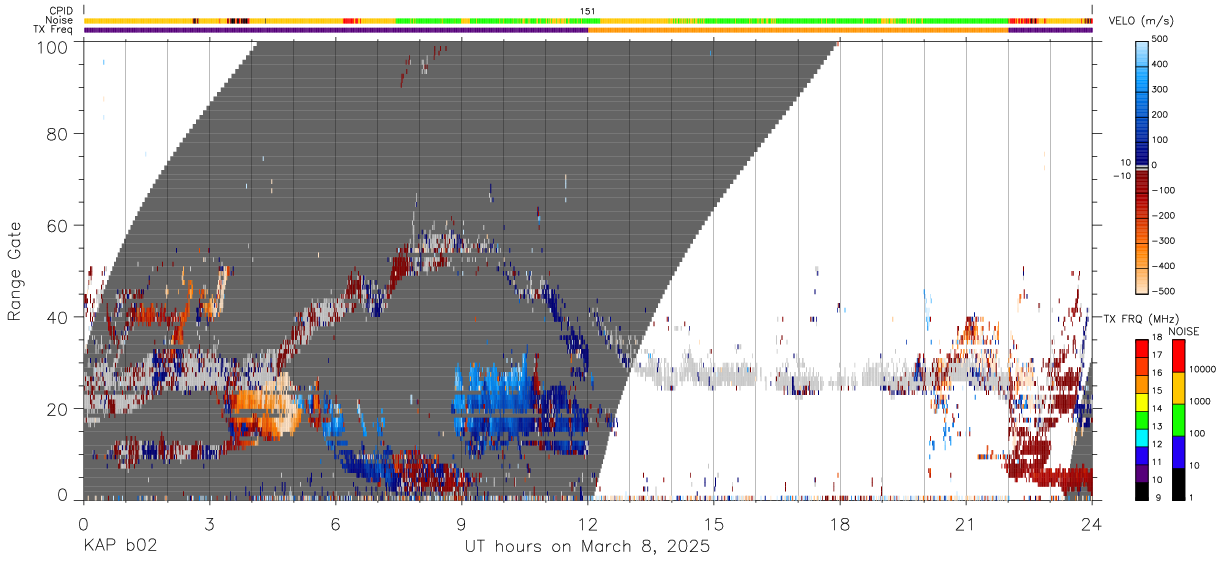Select the 1 label on NOISE legend

click(1193, 498)
